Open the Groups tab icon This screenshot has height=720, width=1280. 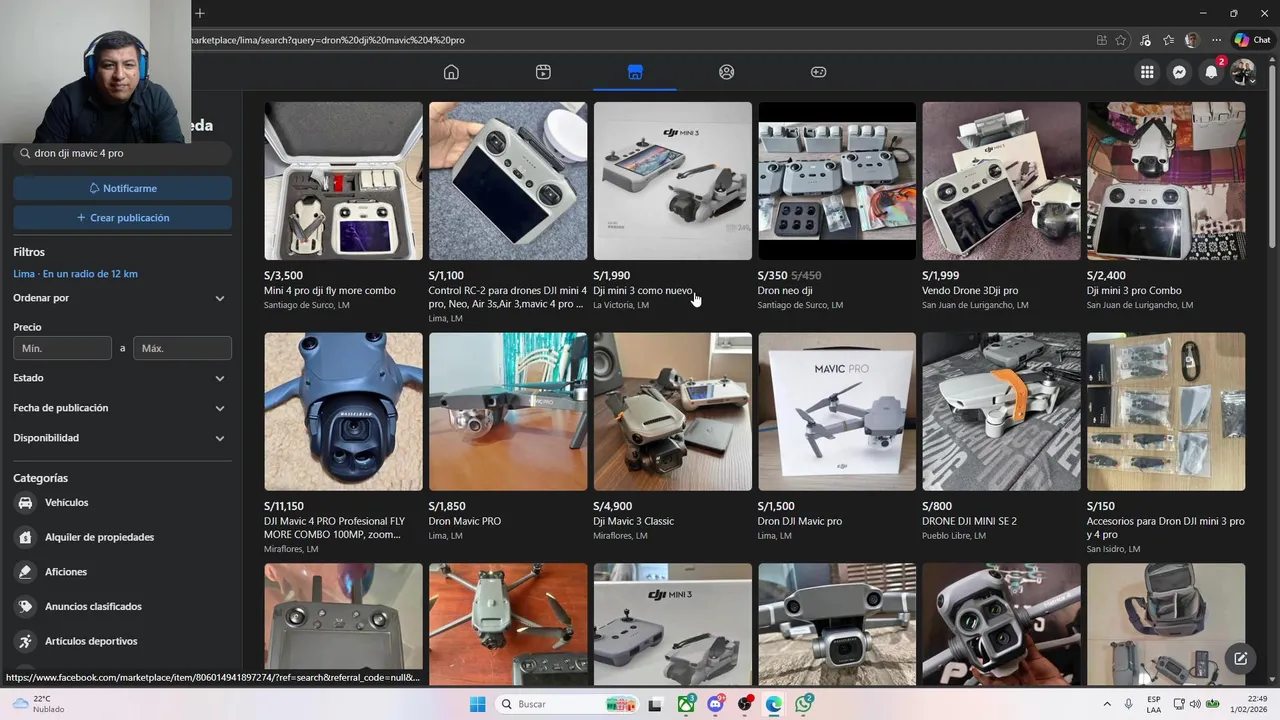(727, 72)
